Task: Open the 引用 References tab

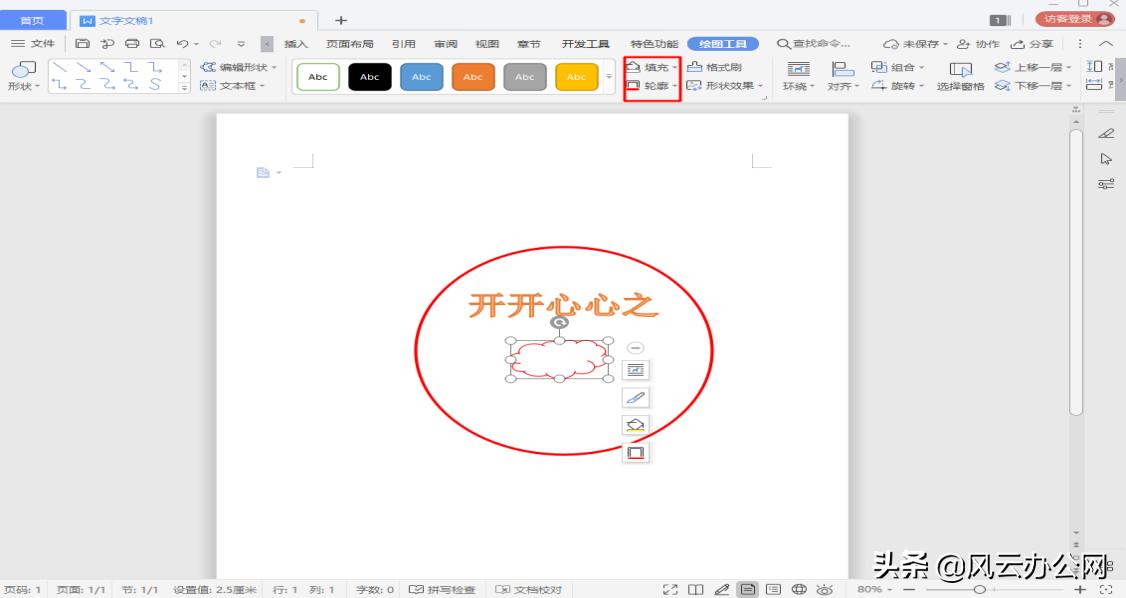Action: click(404, 44)
